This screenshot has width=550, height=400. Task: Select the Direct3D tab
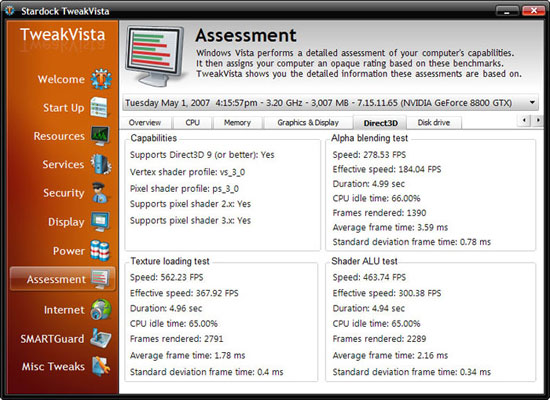381,123
